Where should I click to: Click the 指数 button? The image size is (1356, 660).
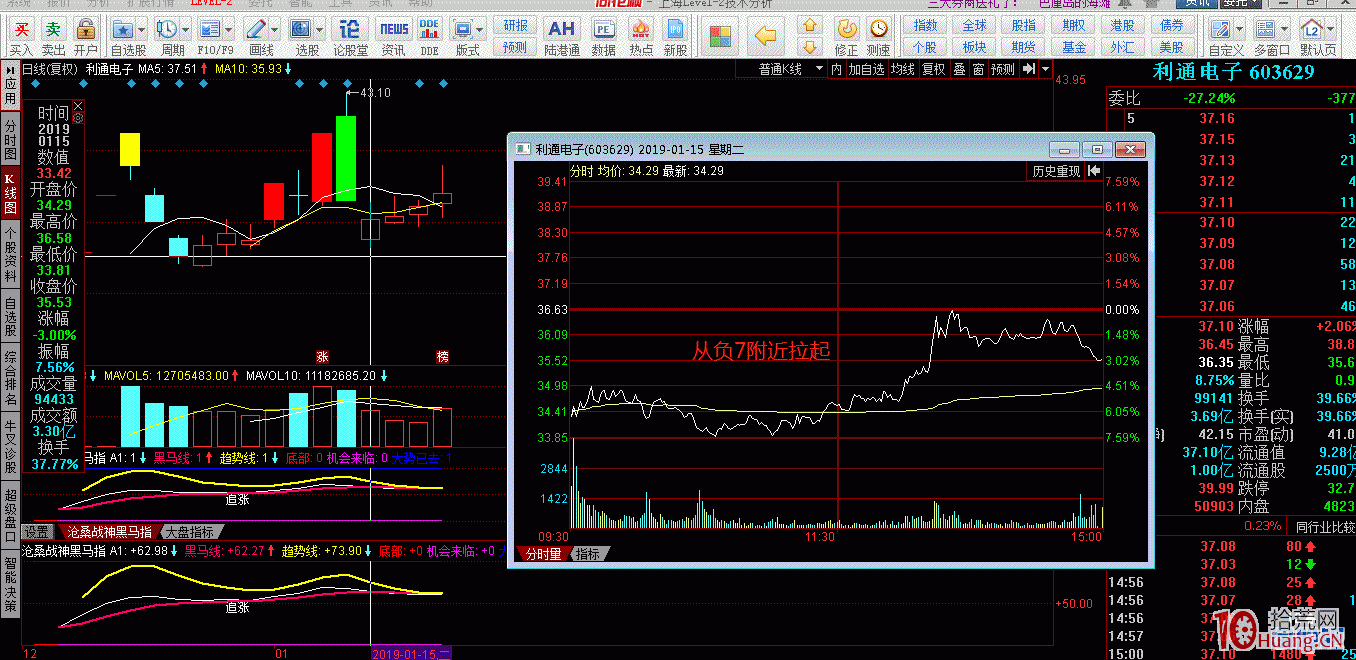click(925, 26)
